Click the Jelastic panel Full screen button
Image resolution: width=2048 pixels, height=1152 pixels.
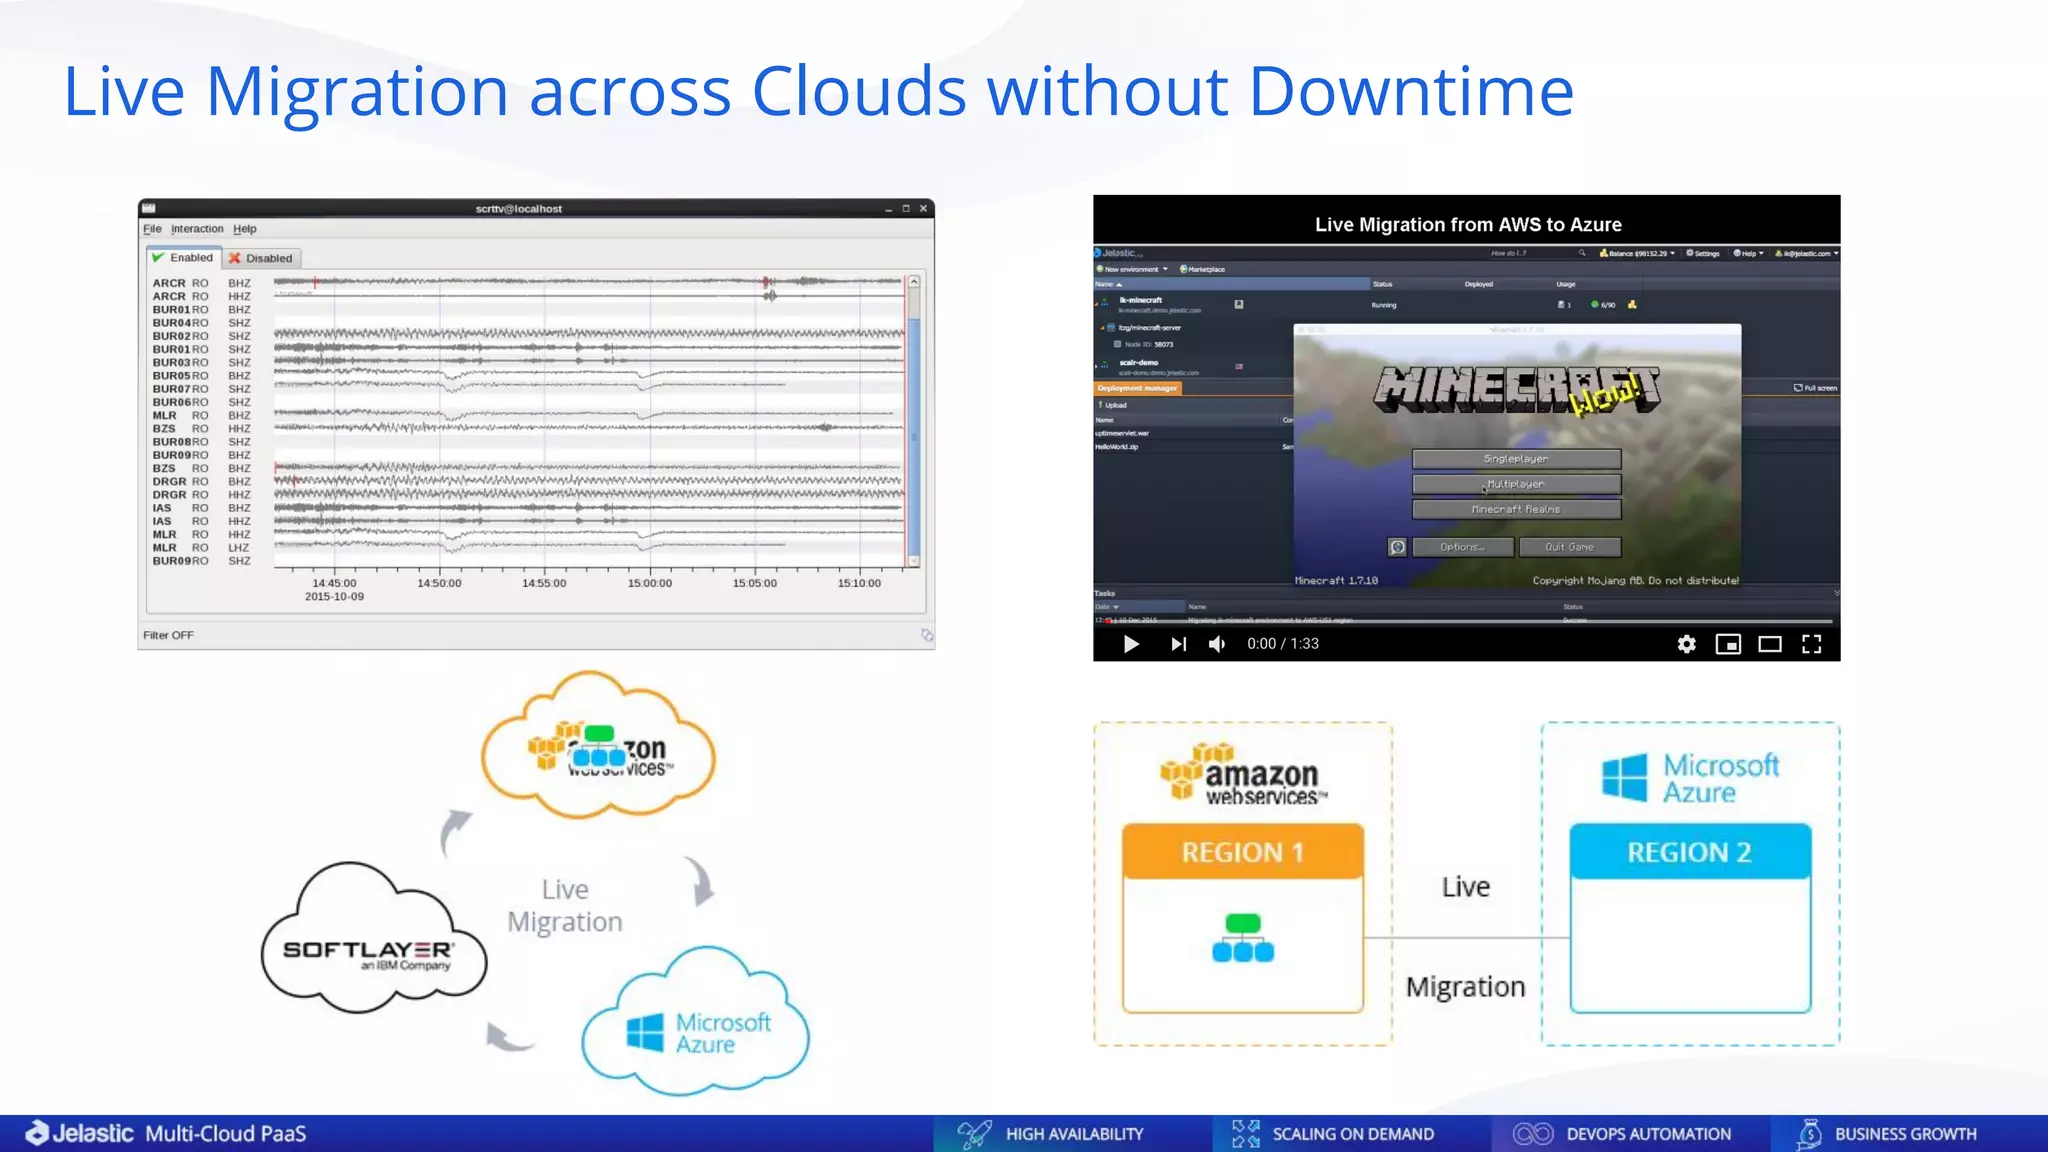point(1815,388)
